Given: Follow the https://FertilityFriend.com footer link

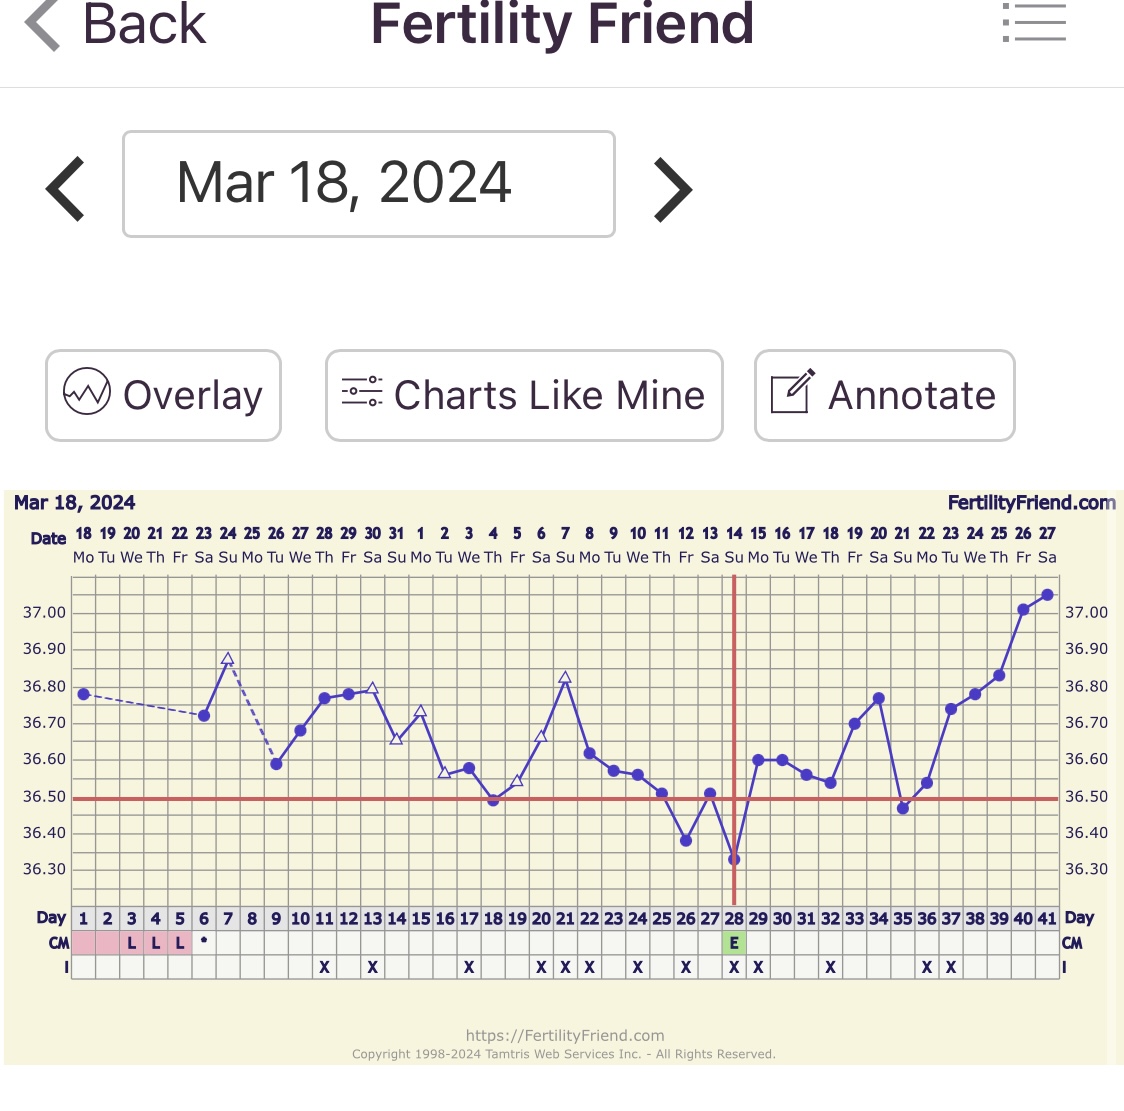Looking at the screenshot, I should [565, 1036].
